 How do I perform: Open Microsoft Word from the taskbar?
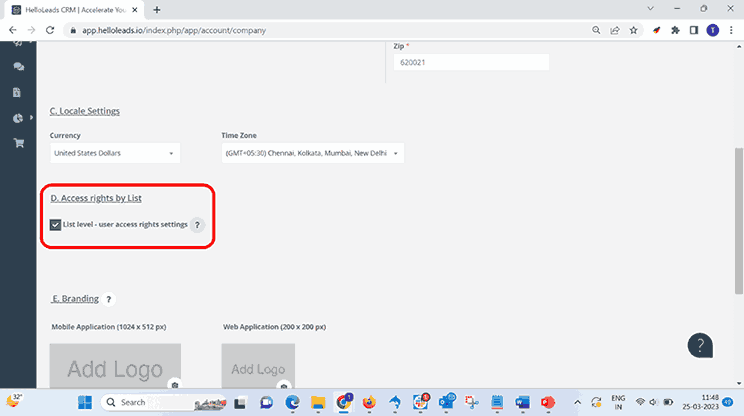pyautogui.click(x=522, y=402)
